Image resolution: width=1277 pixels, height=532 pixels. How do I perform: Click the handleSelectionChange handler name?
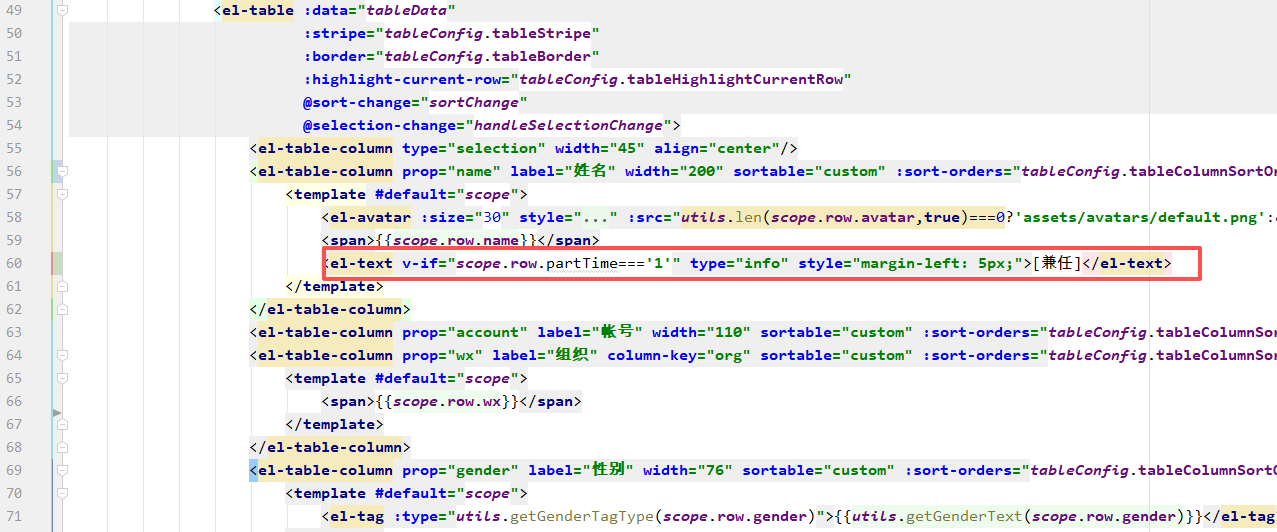[568, 126]
